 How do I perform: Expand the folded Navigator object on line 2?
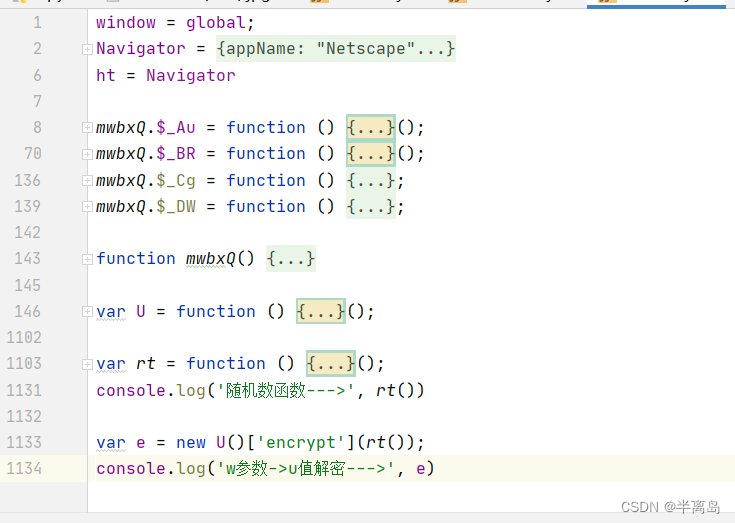click(x=87, y=49)
